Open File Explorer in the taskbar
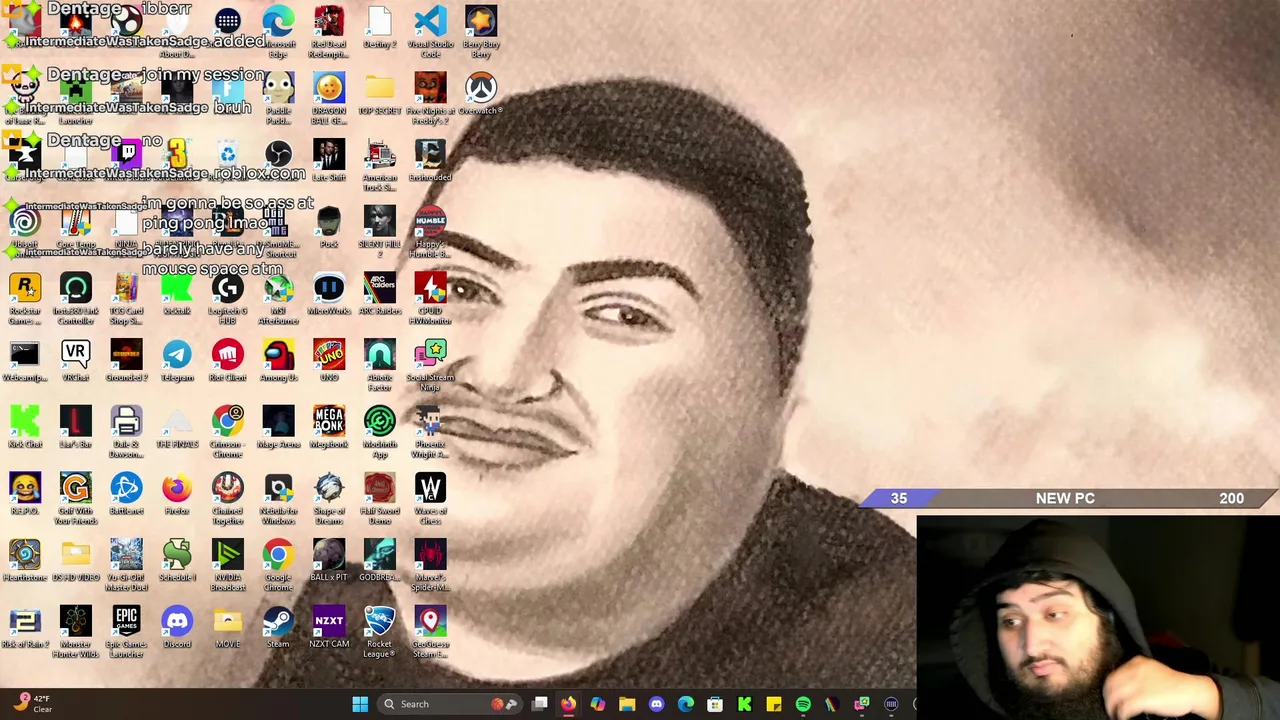1280x720 pixels. pyautogui.click(x=627, y=704)
